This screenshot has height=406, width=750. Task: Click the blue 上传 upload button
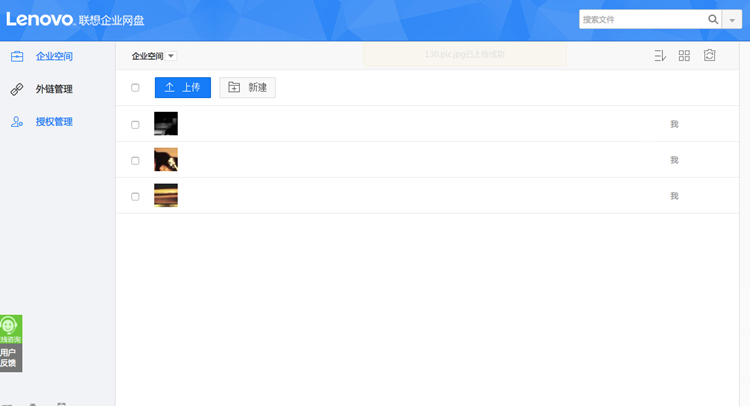pyautogui.click(x=183, y=88)
